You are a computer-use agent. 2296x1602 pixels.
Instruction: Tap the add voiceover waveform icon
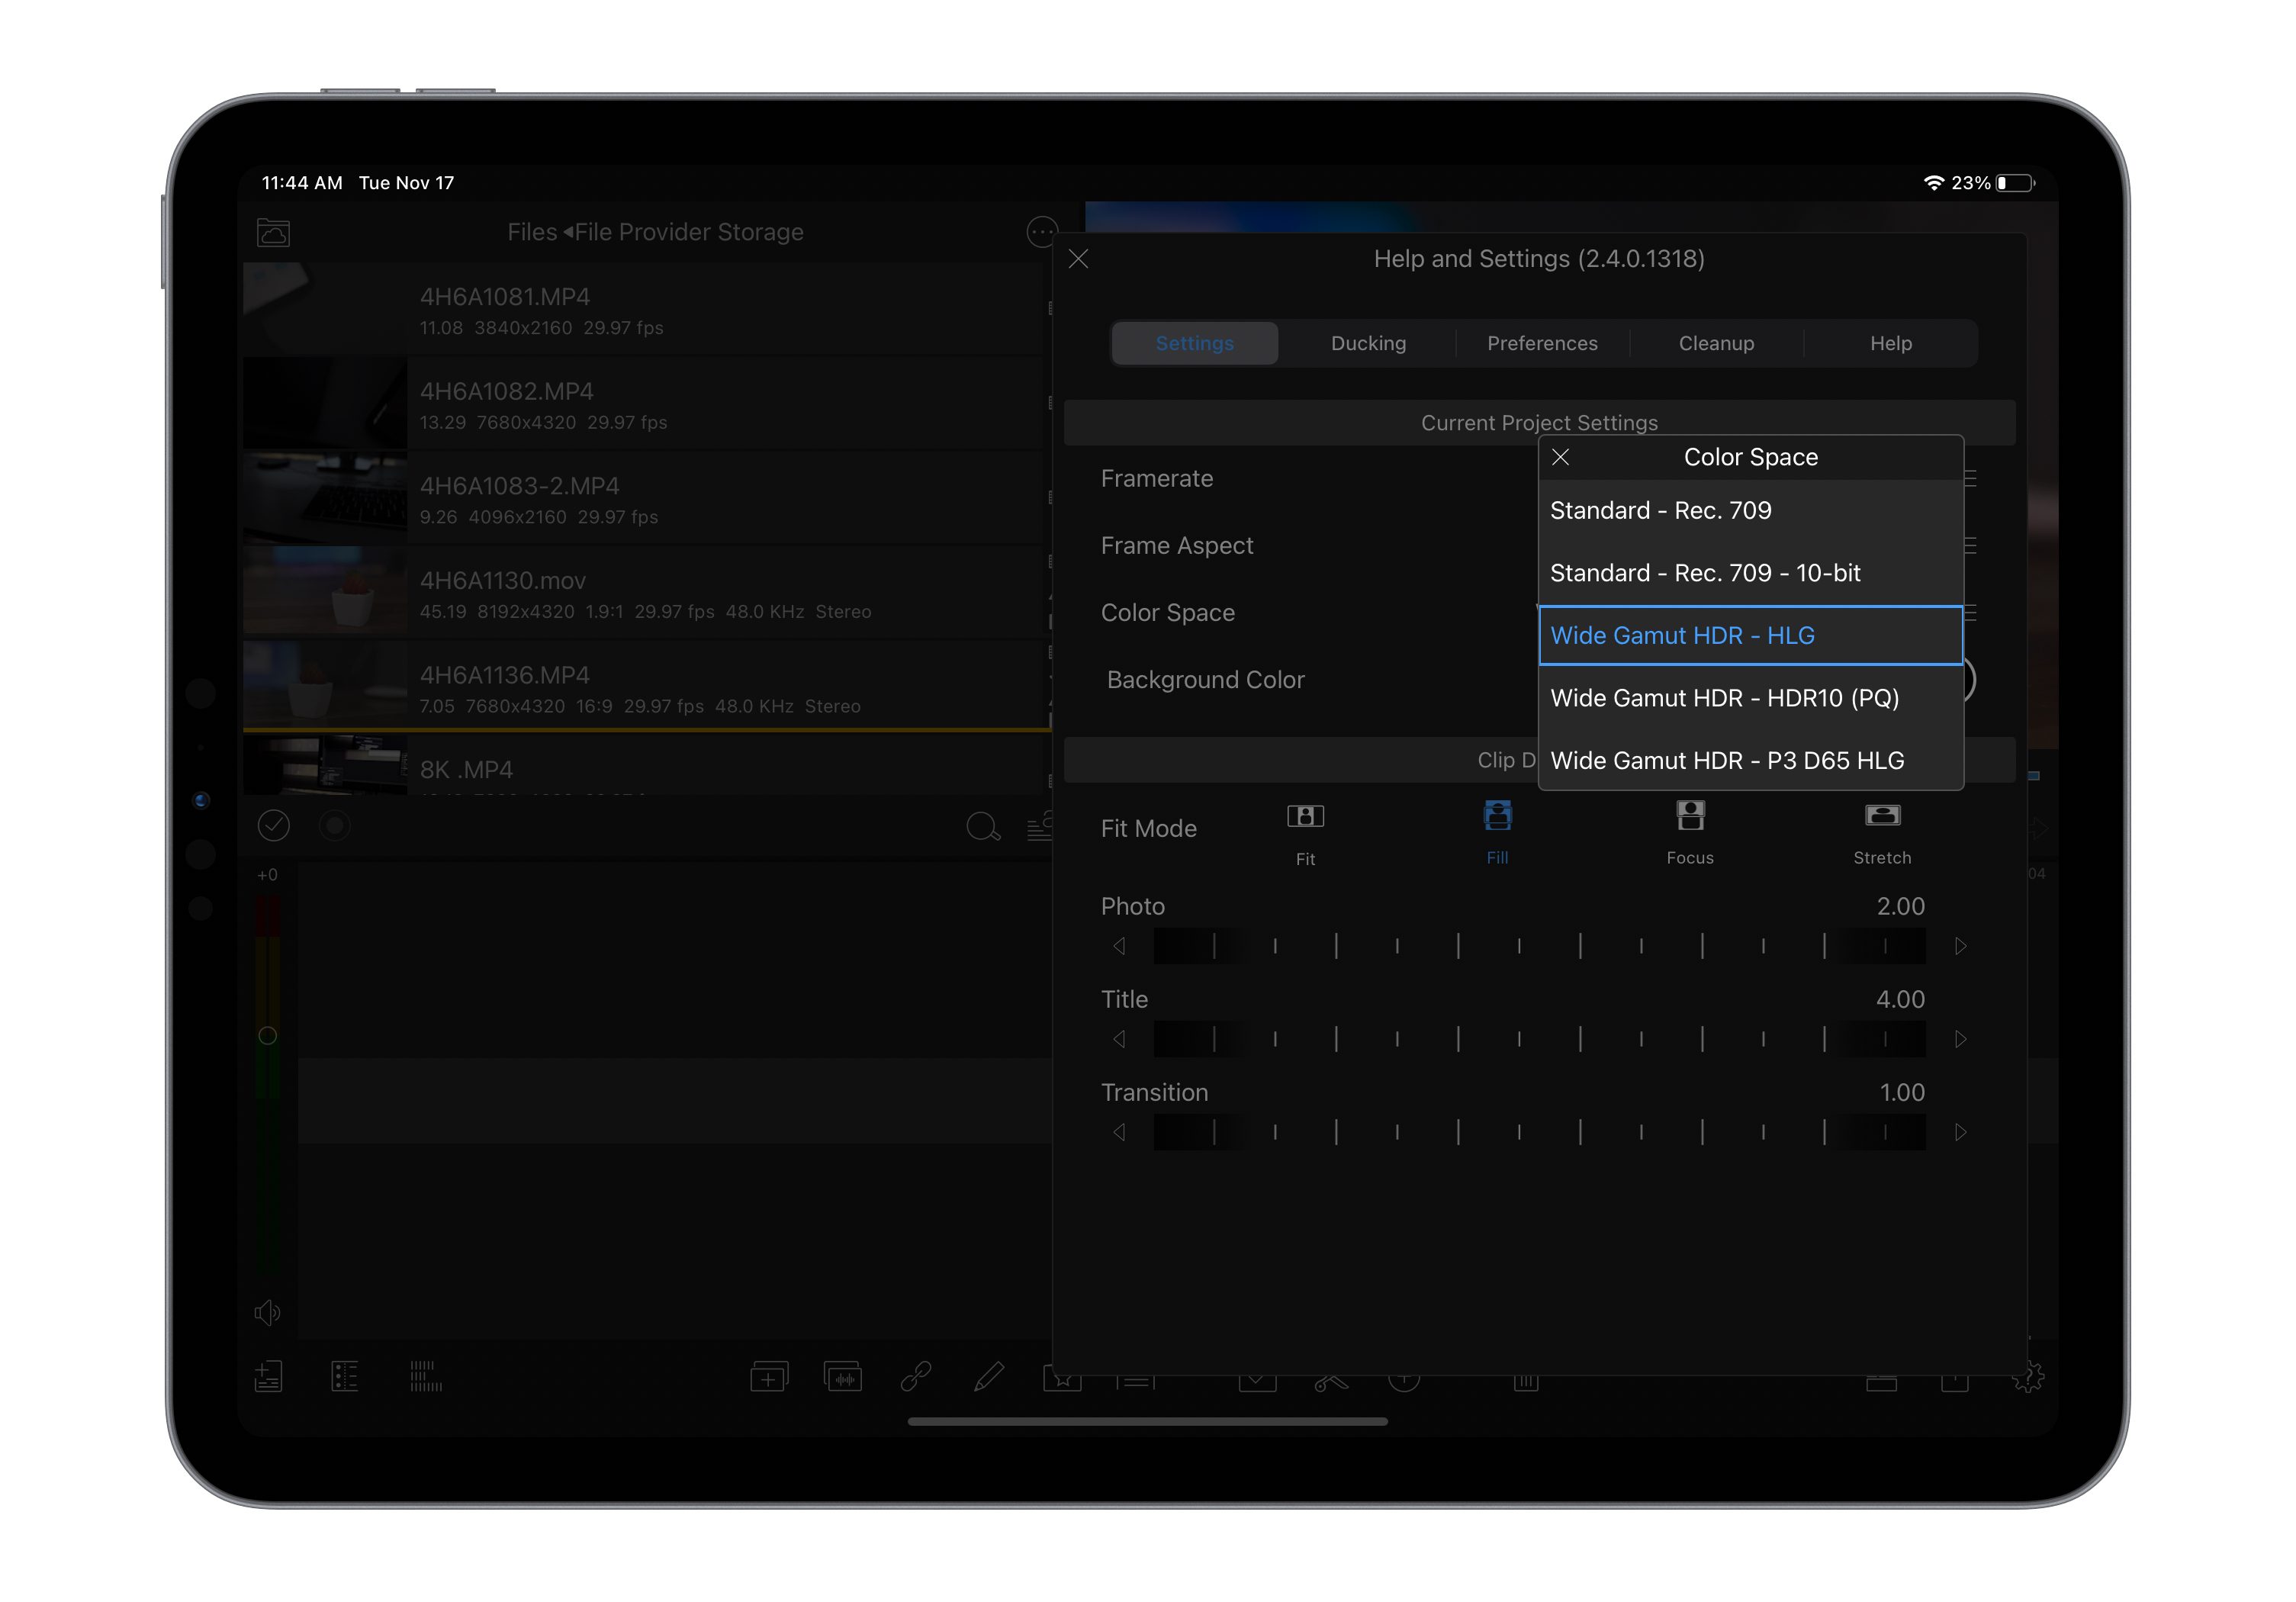[x=843, y=1377]
